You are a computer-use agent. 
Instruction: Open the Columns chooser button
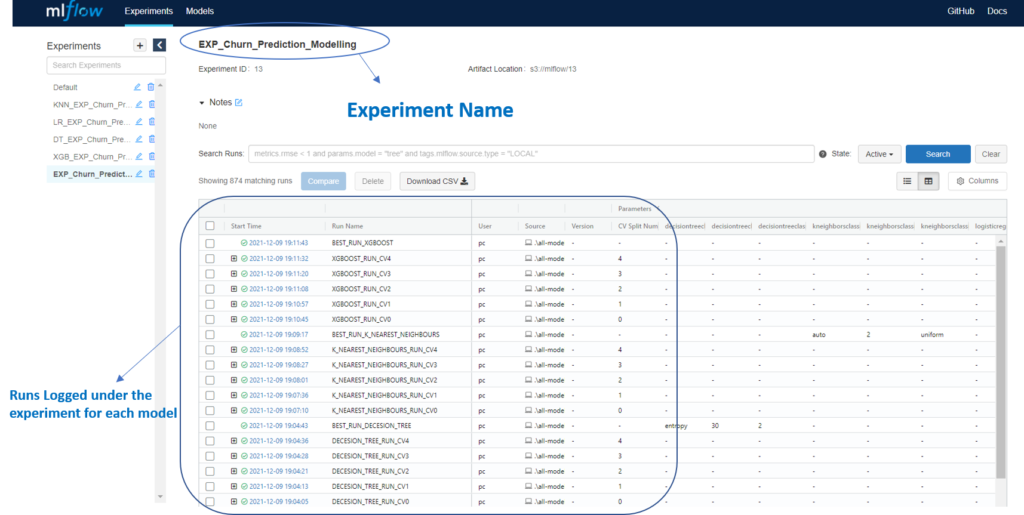978,181
